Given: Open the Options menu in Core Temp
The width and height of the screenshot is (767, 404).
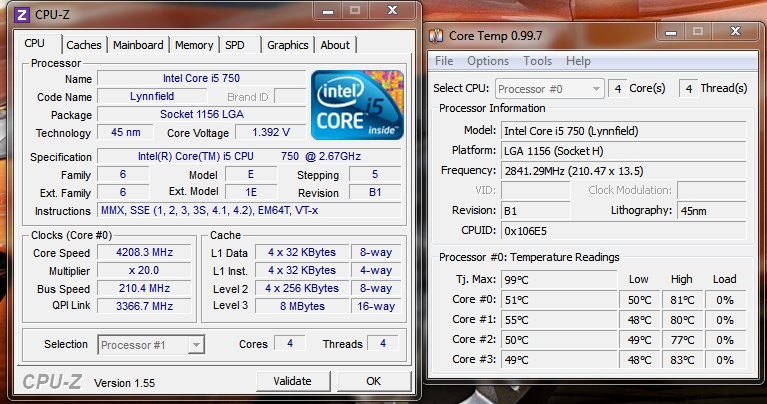Looking at the screenshot, I should pyautogui.click(x=488, y=61).
